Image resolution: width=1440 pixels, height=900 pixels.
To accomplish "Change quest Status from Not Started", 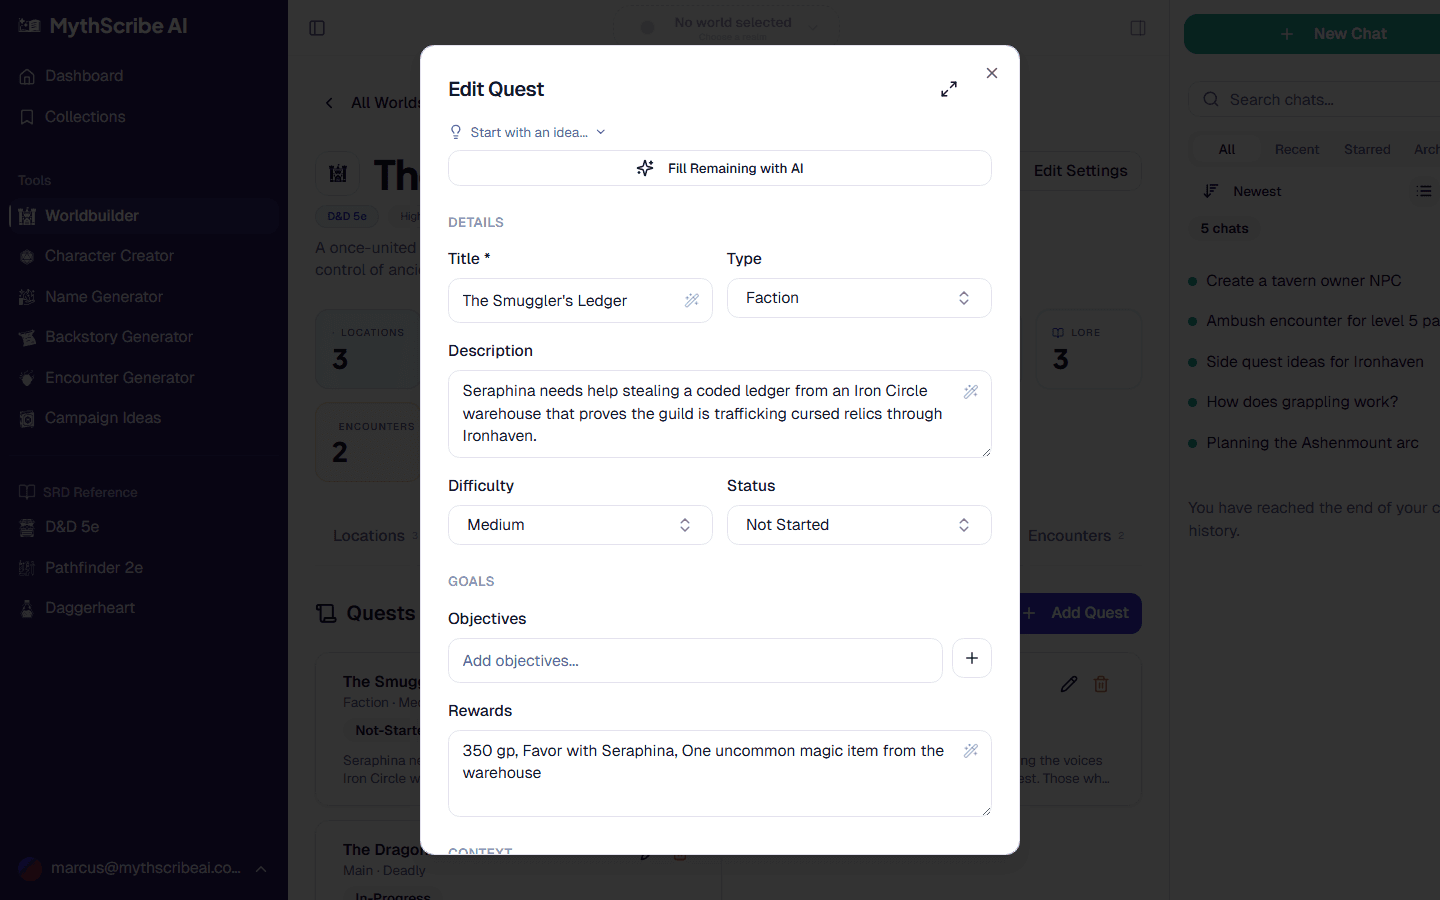I will click(859, 525).
